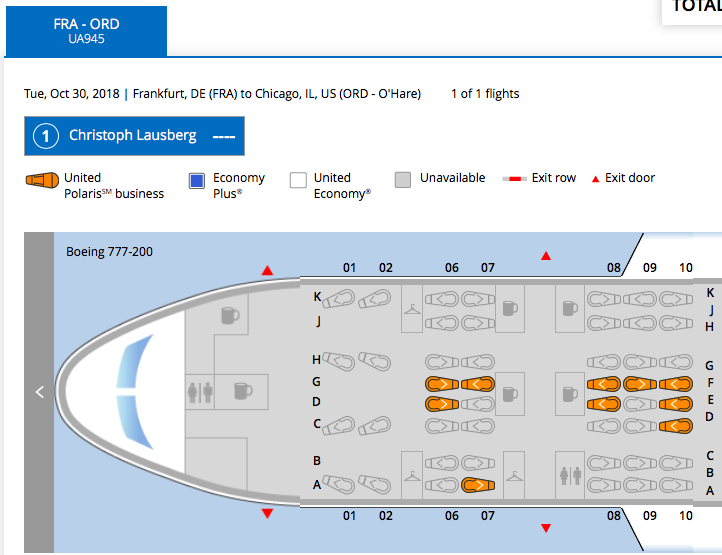Choose Polaris seat 06D

coord(441,404)
